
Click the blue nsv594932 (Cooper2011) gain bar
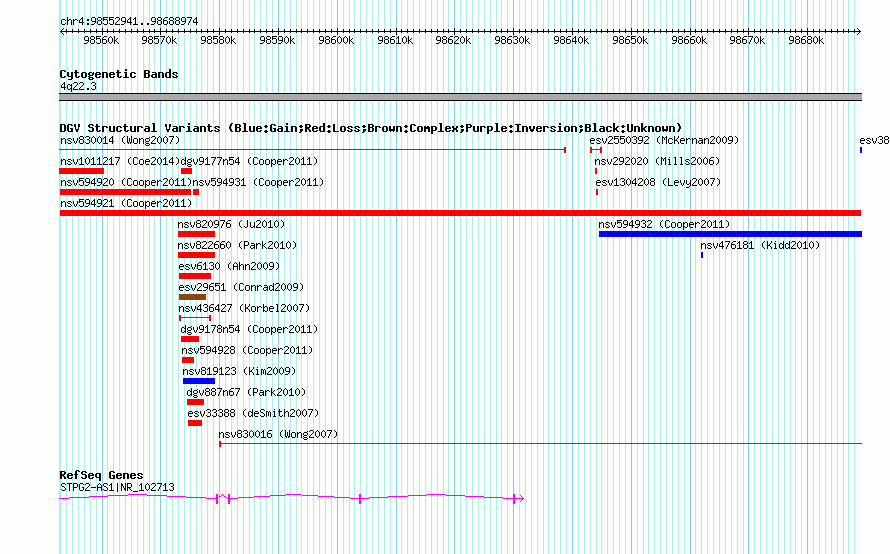coord(731,234)
